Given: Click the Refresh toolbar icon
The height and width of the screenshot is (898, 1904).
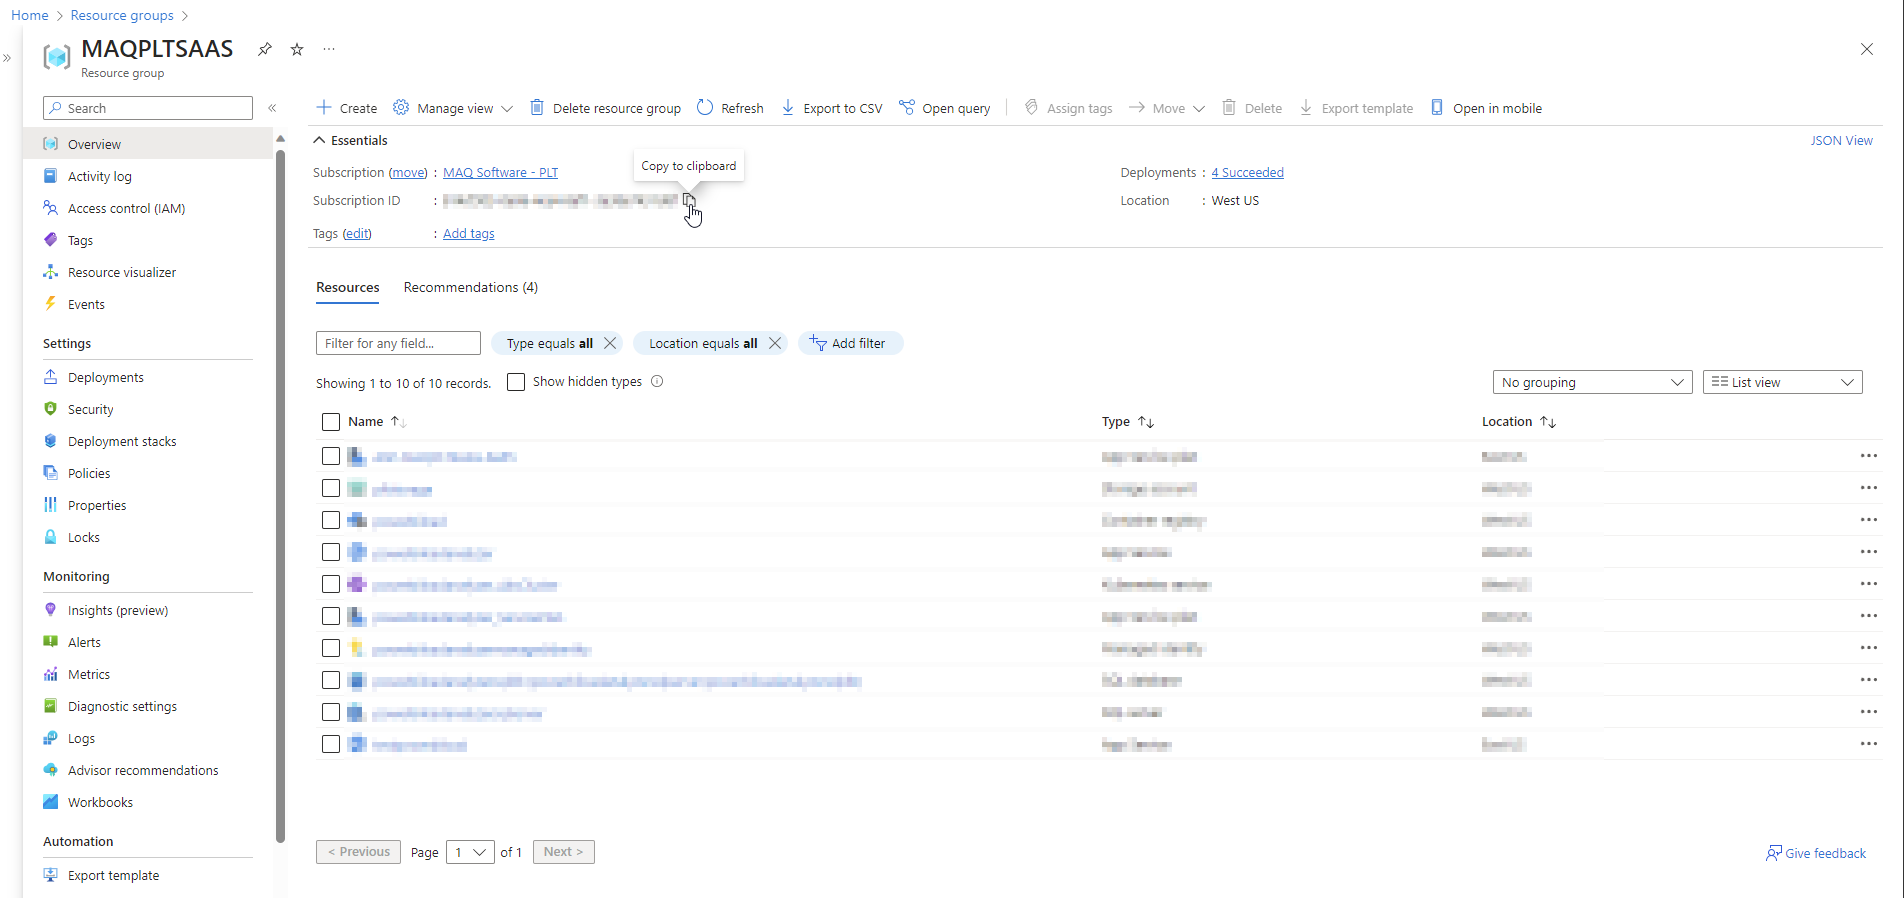Looking at the screenshot, I should 705,108.
